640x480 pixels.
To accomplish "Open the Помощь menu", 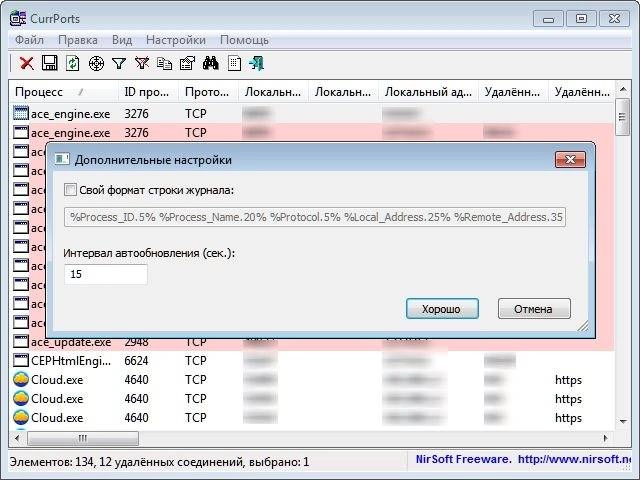I will [244, 40].
